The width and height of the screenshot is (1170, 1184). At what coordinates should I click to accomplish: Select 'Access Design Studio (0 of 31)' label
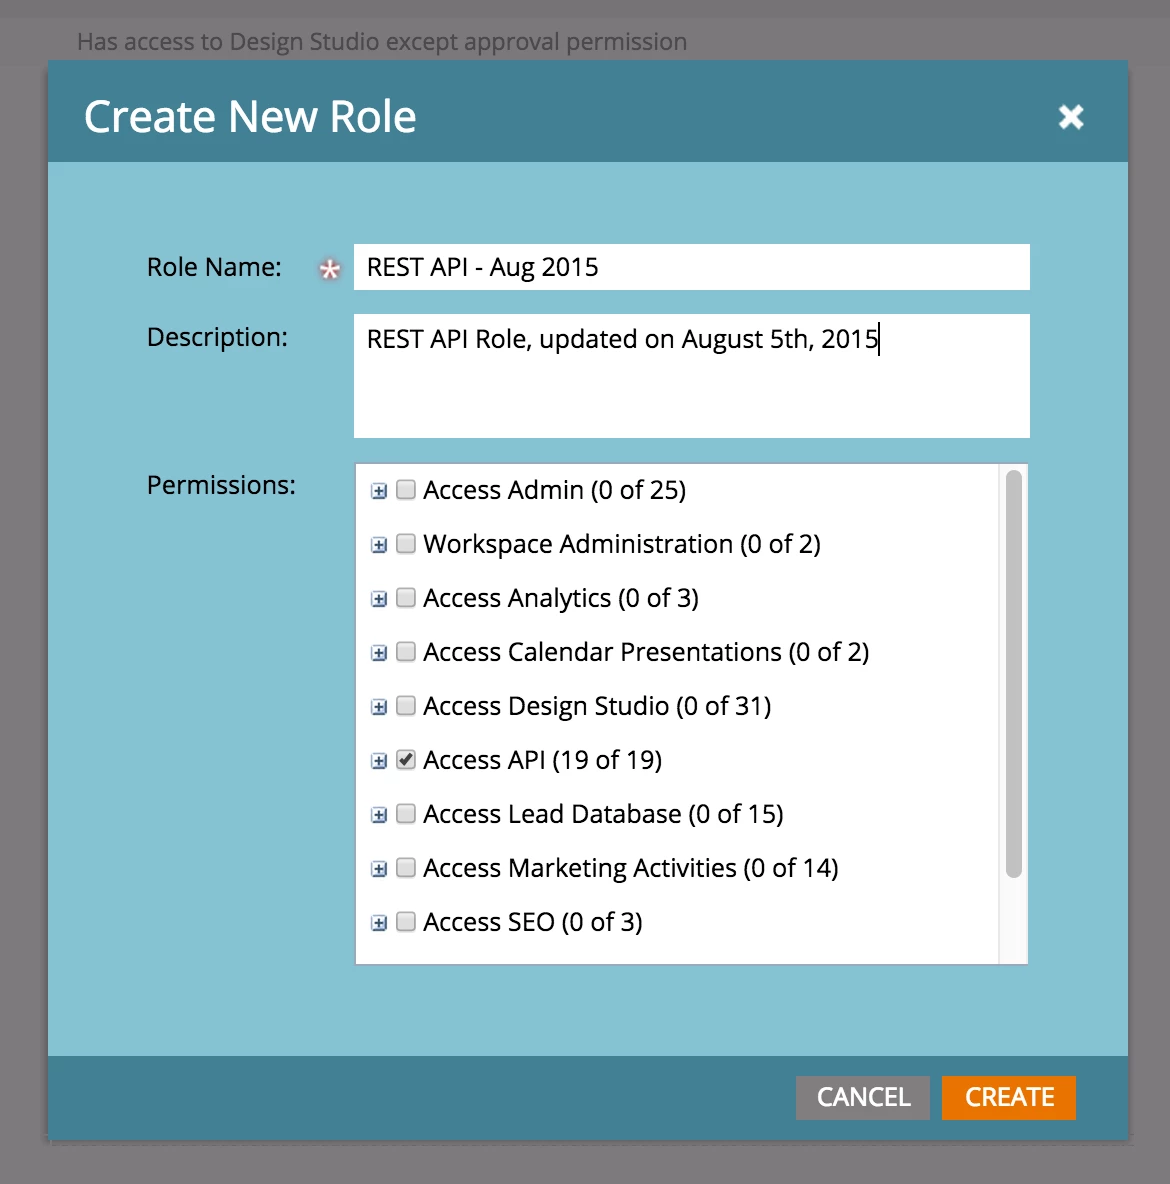pos(597,706)
